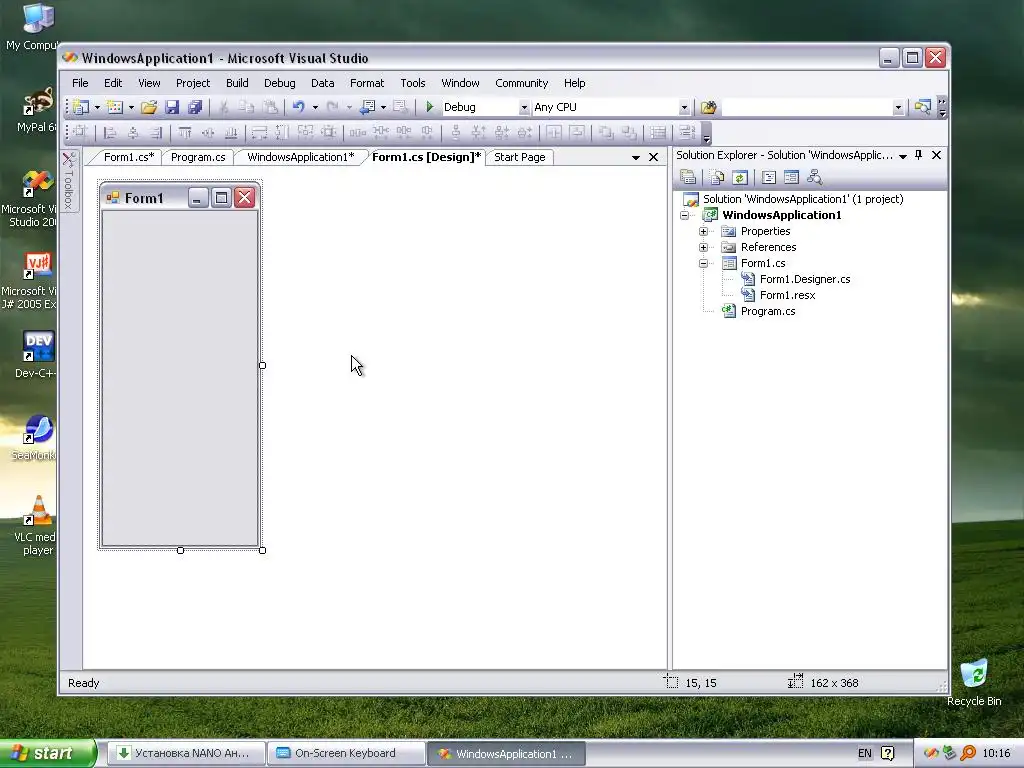Screen dimensions: 1024x768
Task: Open the Build menu
Action: pyautogui.click(x=237, y=83)
